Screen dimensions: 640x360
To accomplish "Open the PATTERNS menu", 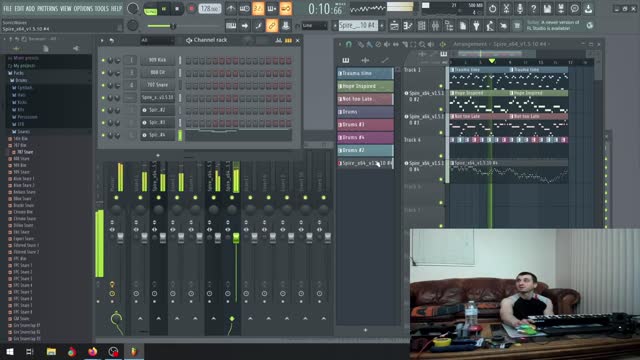I will click(x=48, y=9).
